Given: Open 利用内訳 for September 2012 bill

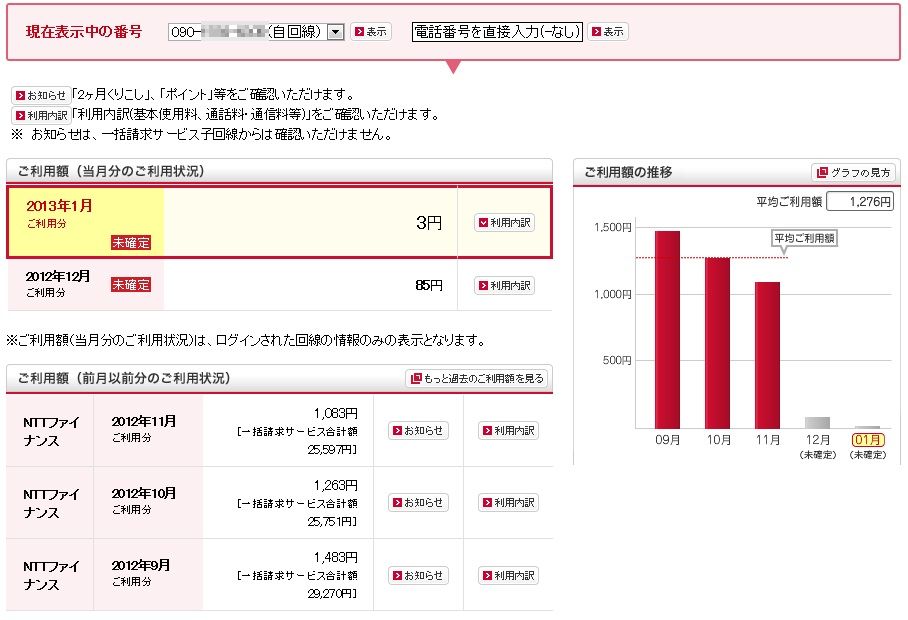Looking at the screenshot, I should click(508, 576).
